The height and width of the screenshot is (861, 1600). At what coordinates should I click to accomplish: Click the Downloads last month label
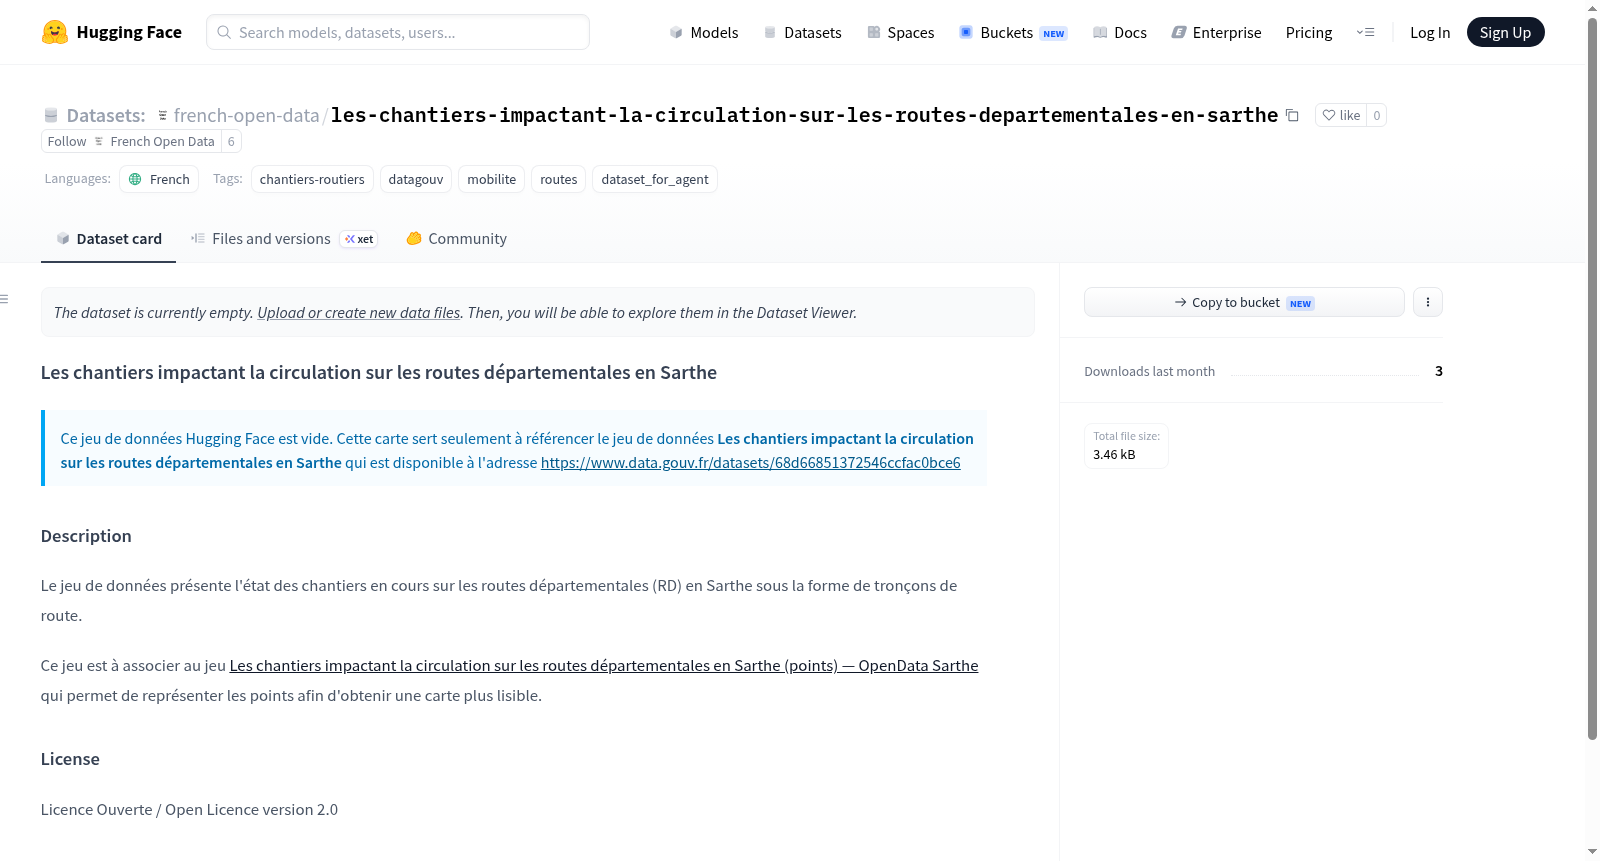click(x=1150, y=371)
